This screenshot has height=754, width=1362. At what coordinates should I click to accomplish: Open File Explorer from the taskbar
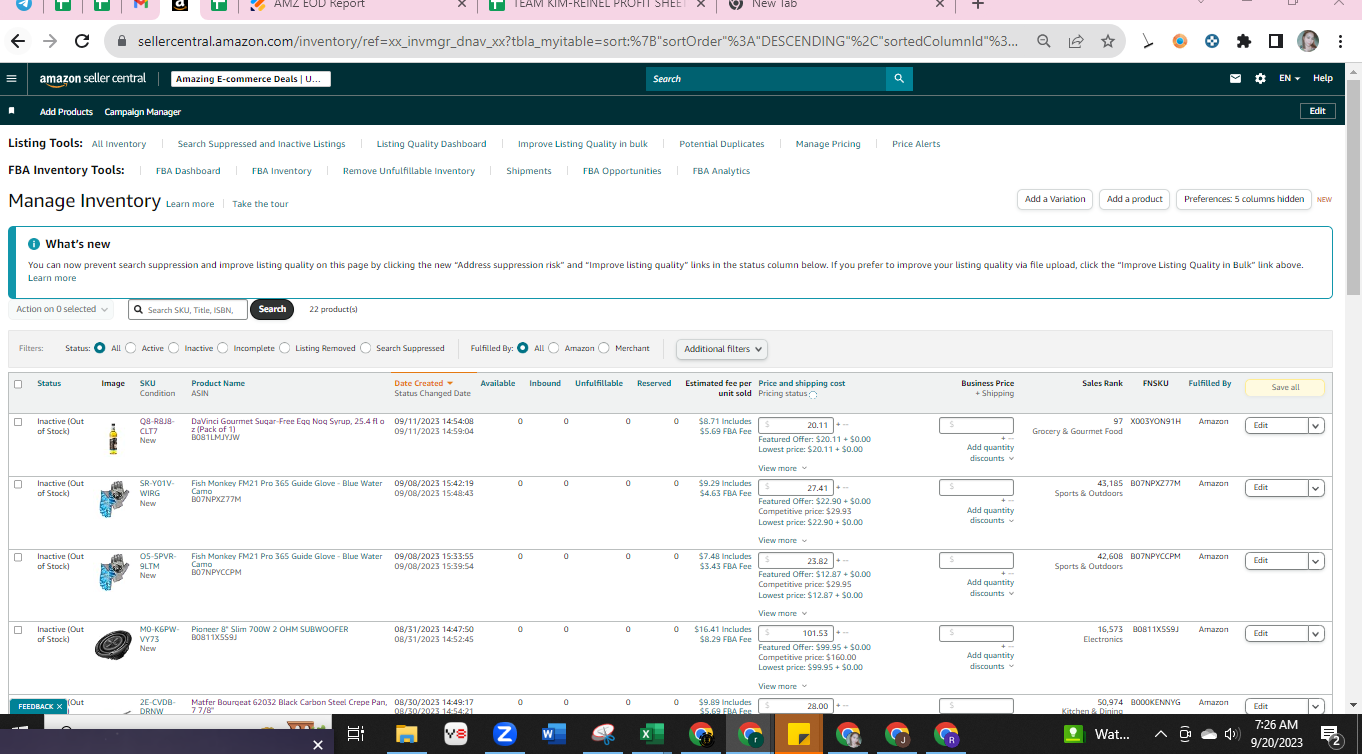[x=406, y=735]
